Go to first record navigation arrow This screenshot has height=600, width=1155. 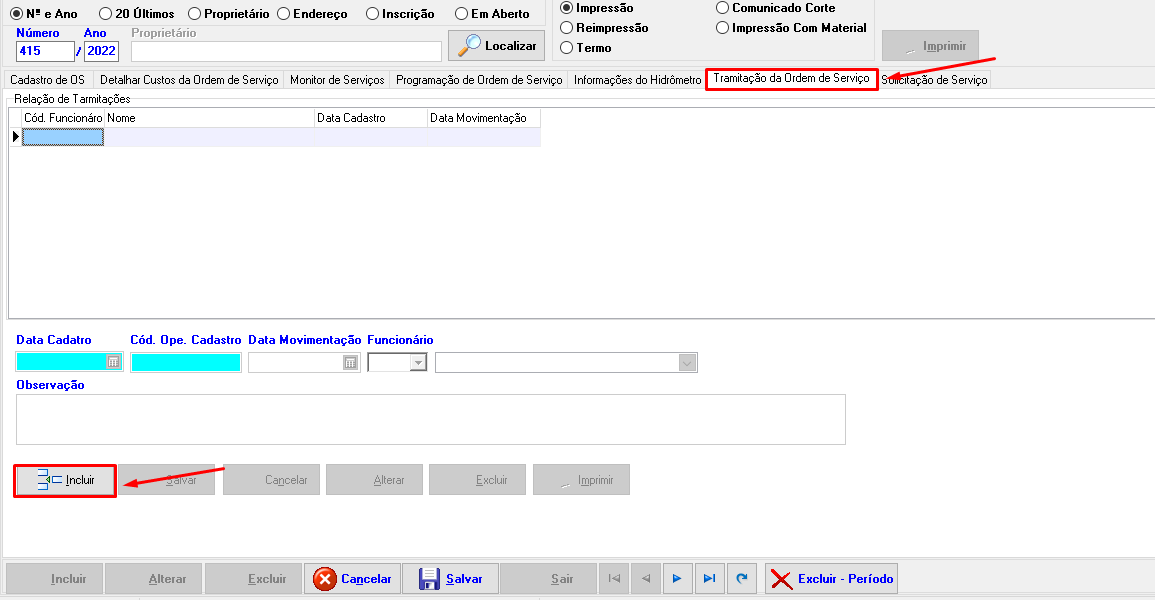point(614,579)
